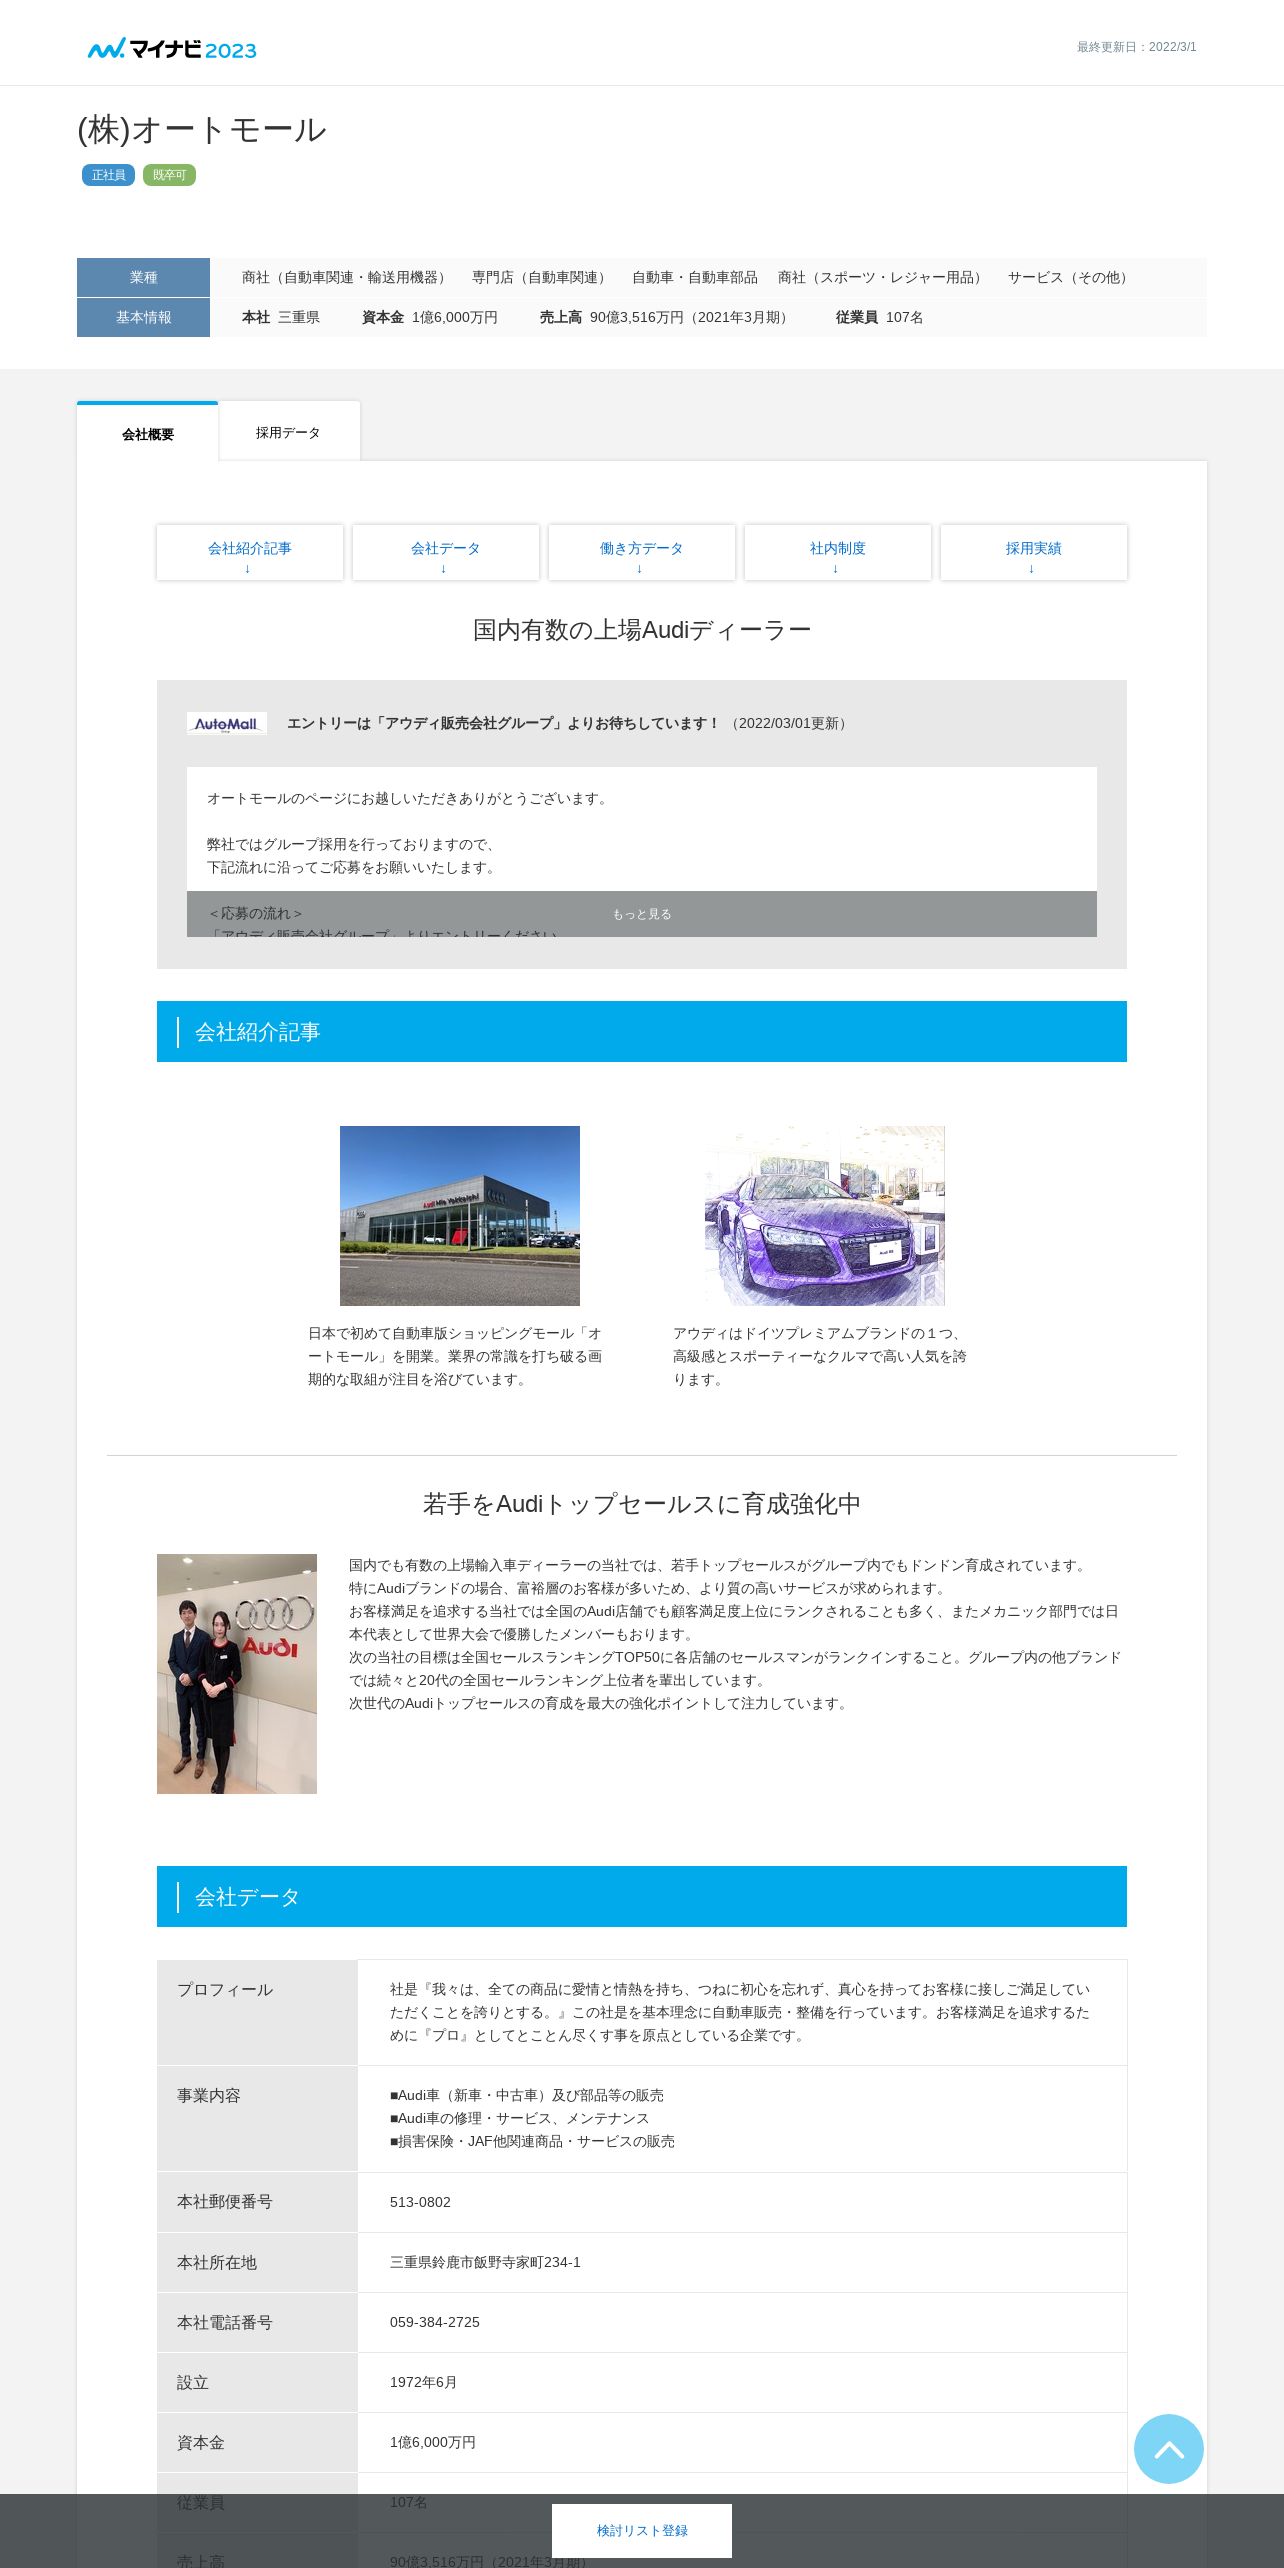Click the 事業内容 row label
The width and height of the screenshot is (1284, 2568).
257,2119
